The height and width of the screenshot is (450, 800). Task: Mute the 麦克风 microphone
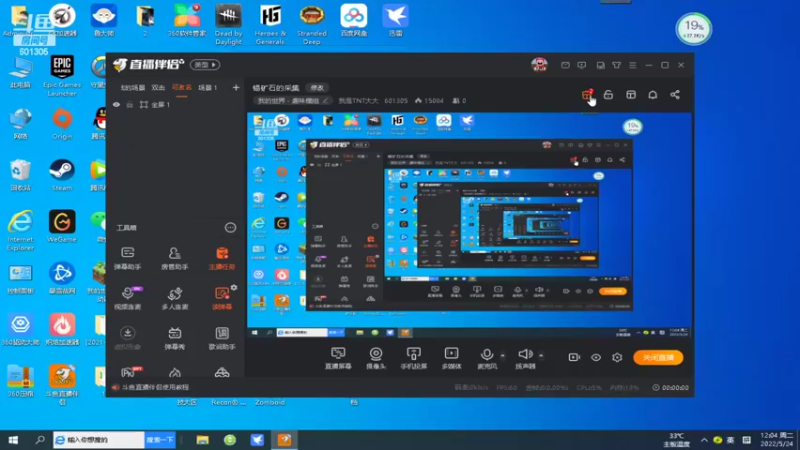click(x=487, y=358)
